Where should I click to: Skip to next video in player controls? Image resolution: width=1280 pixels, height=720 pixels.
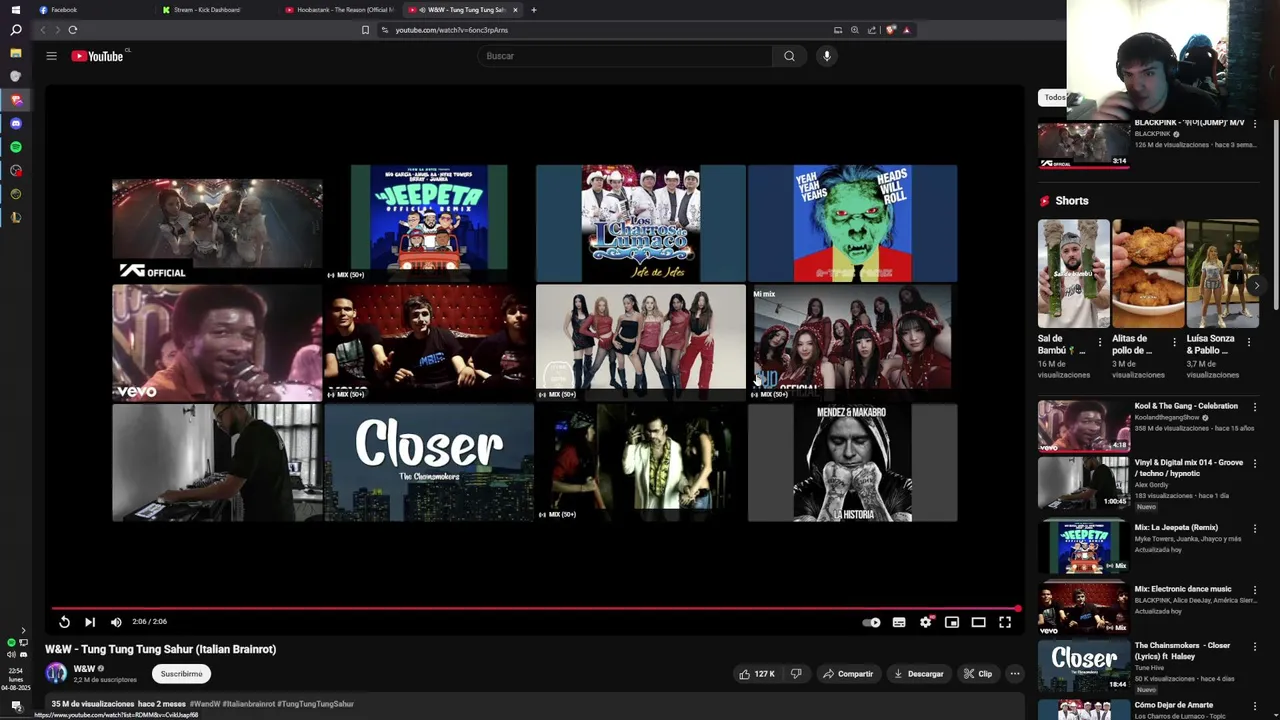[x=90, y=622]
